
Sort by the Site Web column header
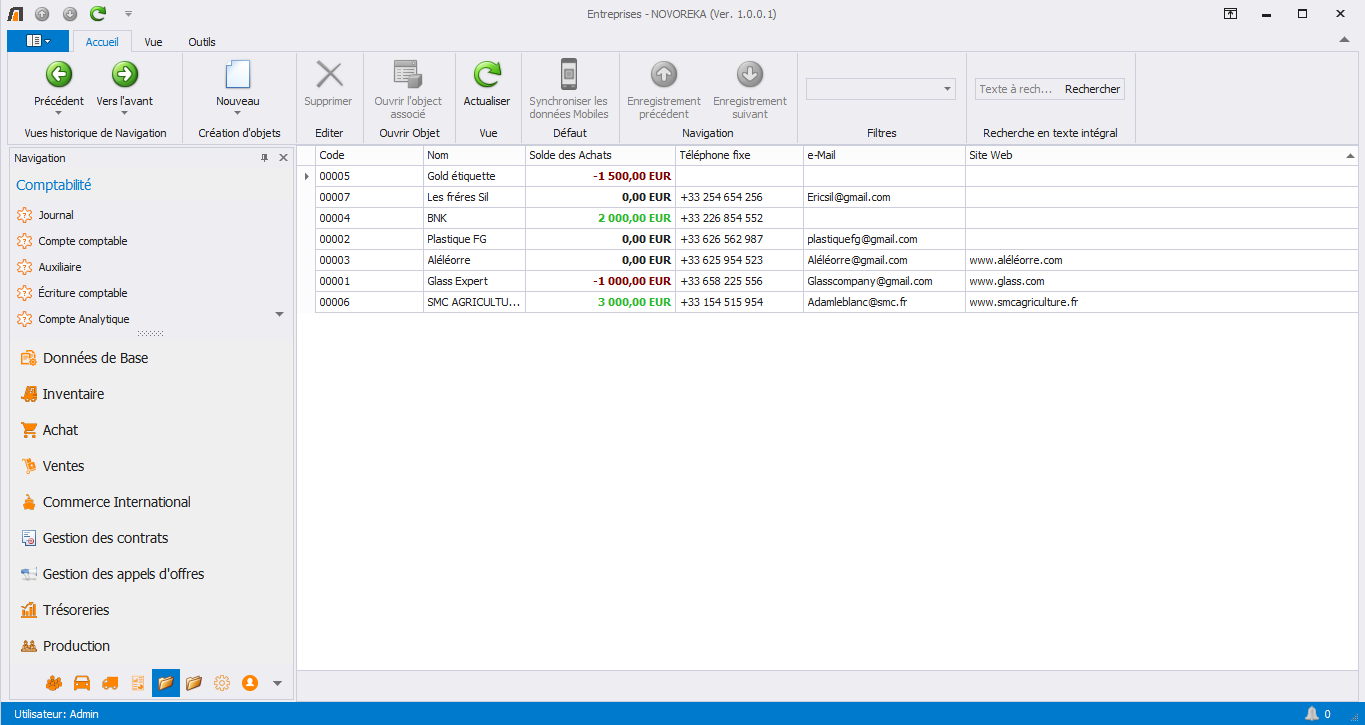click(1161, 155)
